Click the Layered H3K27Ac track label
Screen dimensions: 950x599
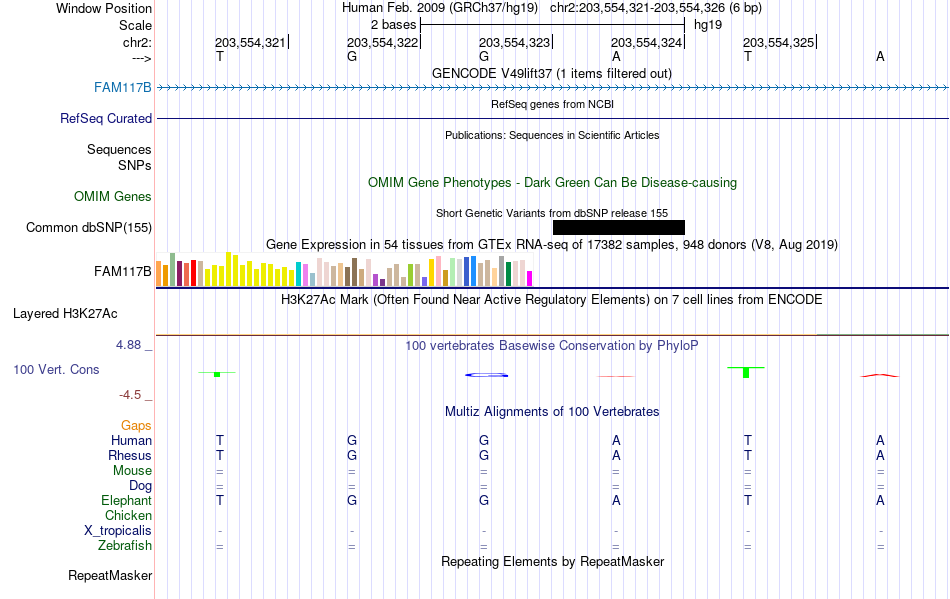pyautogui.click(x=65, y=313)
